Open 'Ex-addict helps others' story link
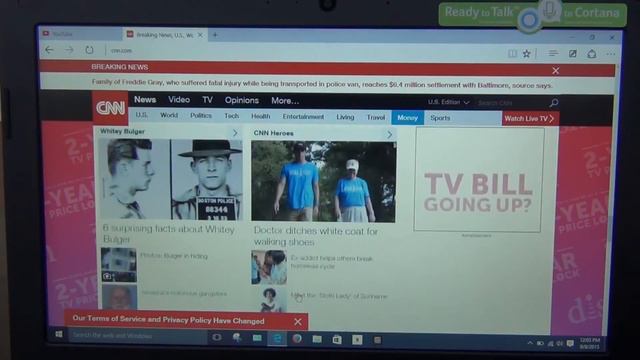This screenshot has width=640, height=360. [331, 262]
